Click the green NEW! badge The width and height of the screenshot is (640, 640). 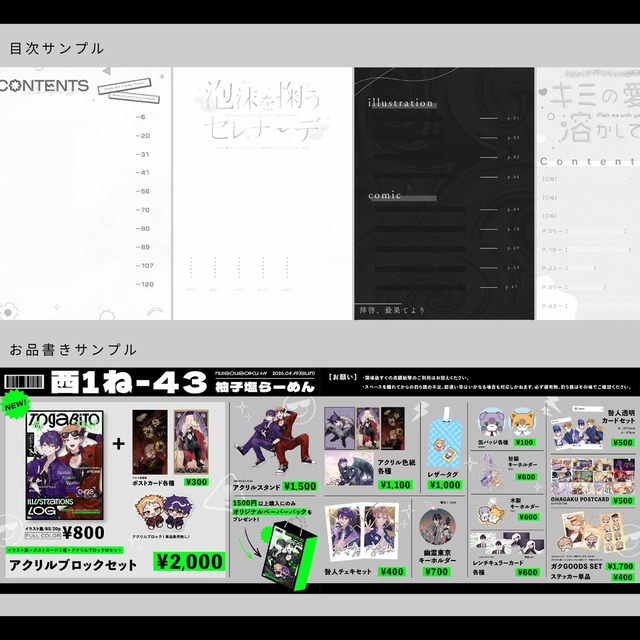pyautogui.click(x=16, y=405)
